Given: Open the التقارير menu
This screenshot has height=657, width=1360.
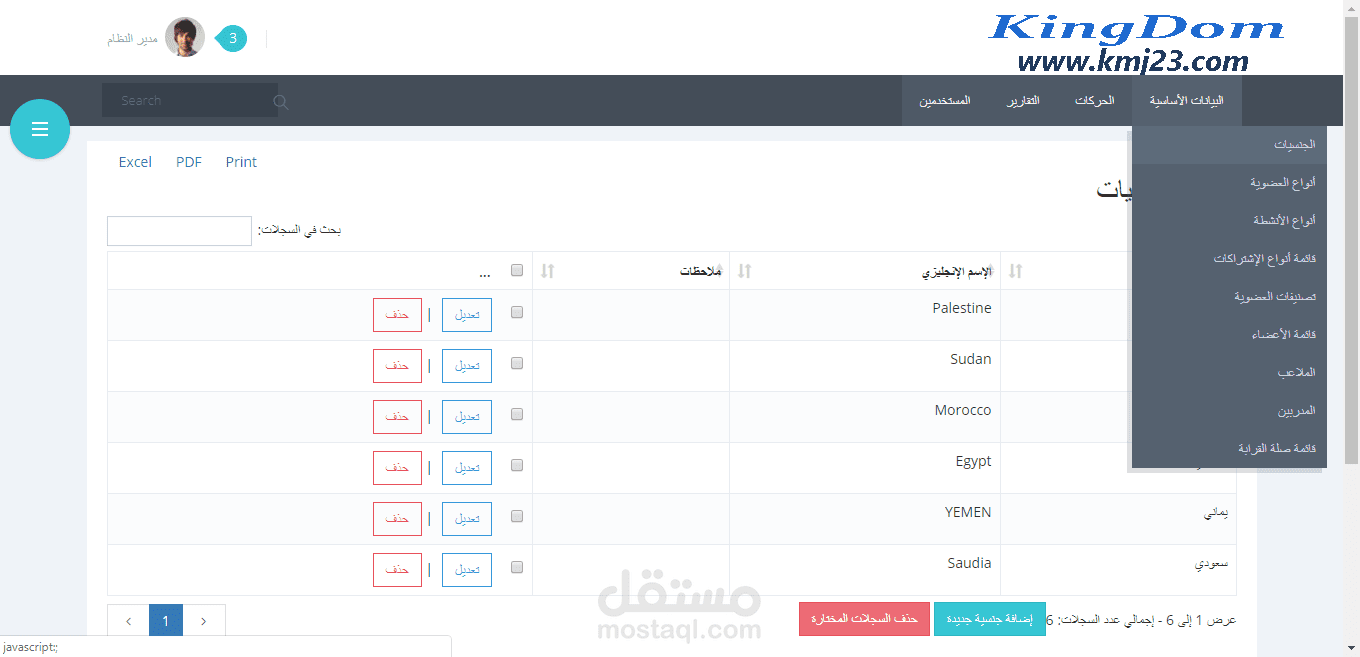Looking at the screenshot, I should [1023, 101].
